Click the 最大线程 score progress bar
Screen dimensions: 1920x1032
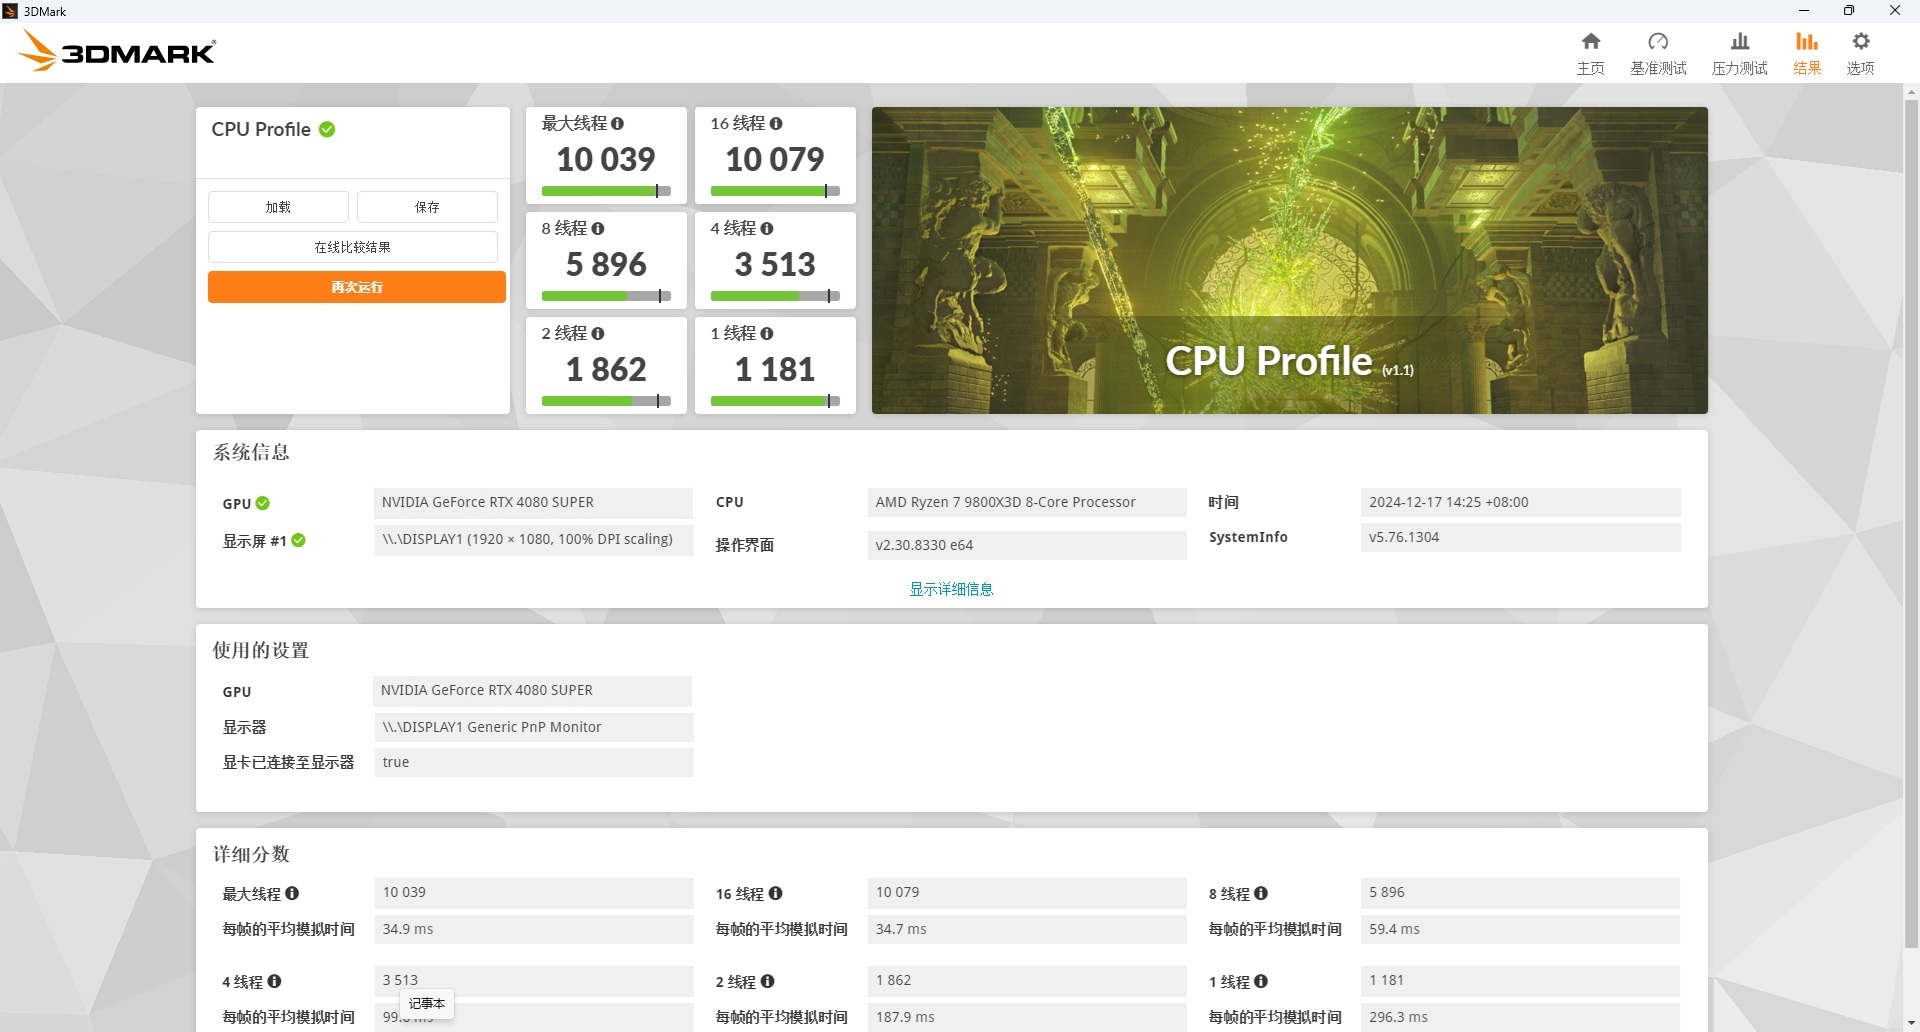pos(606,191)
